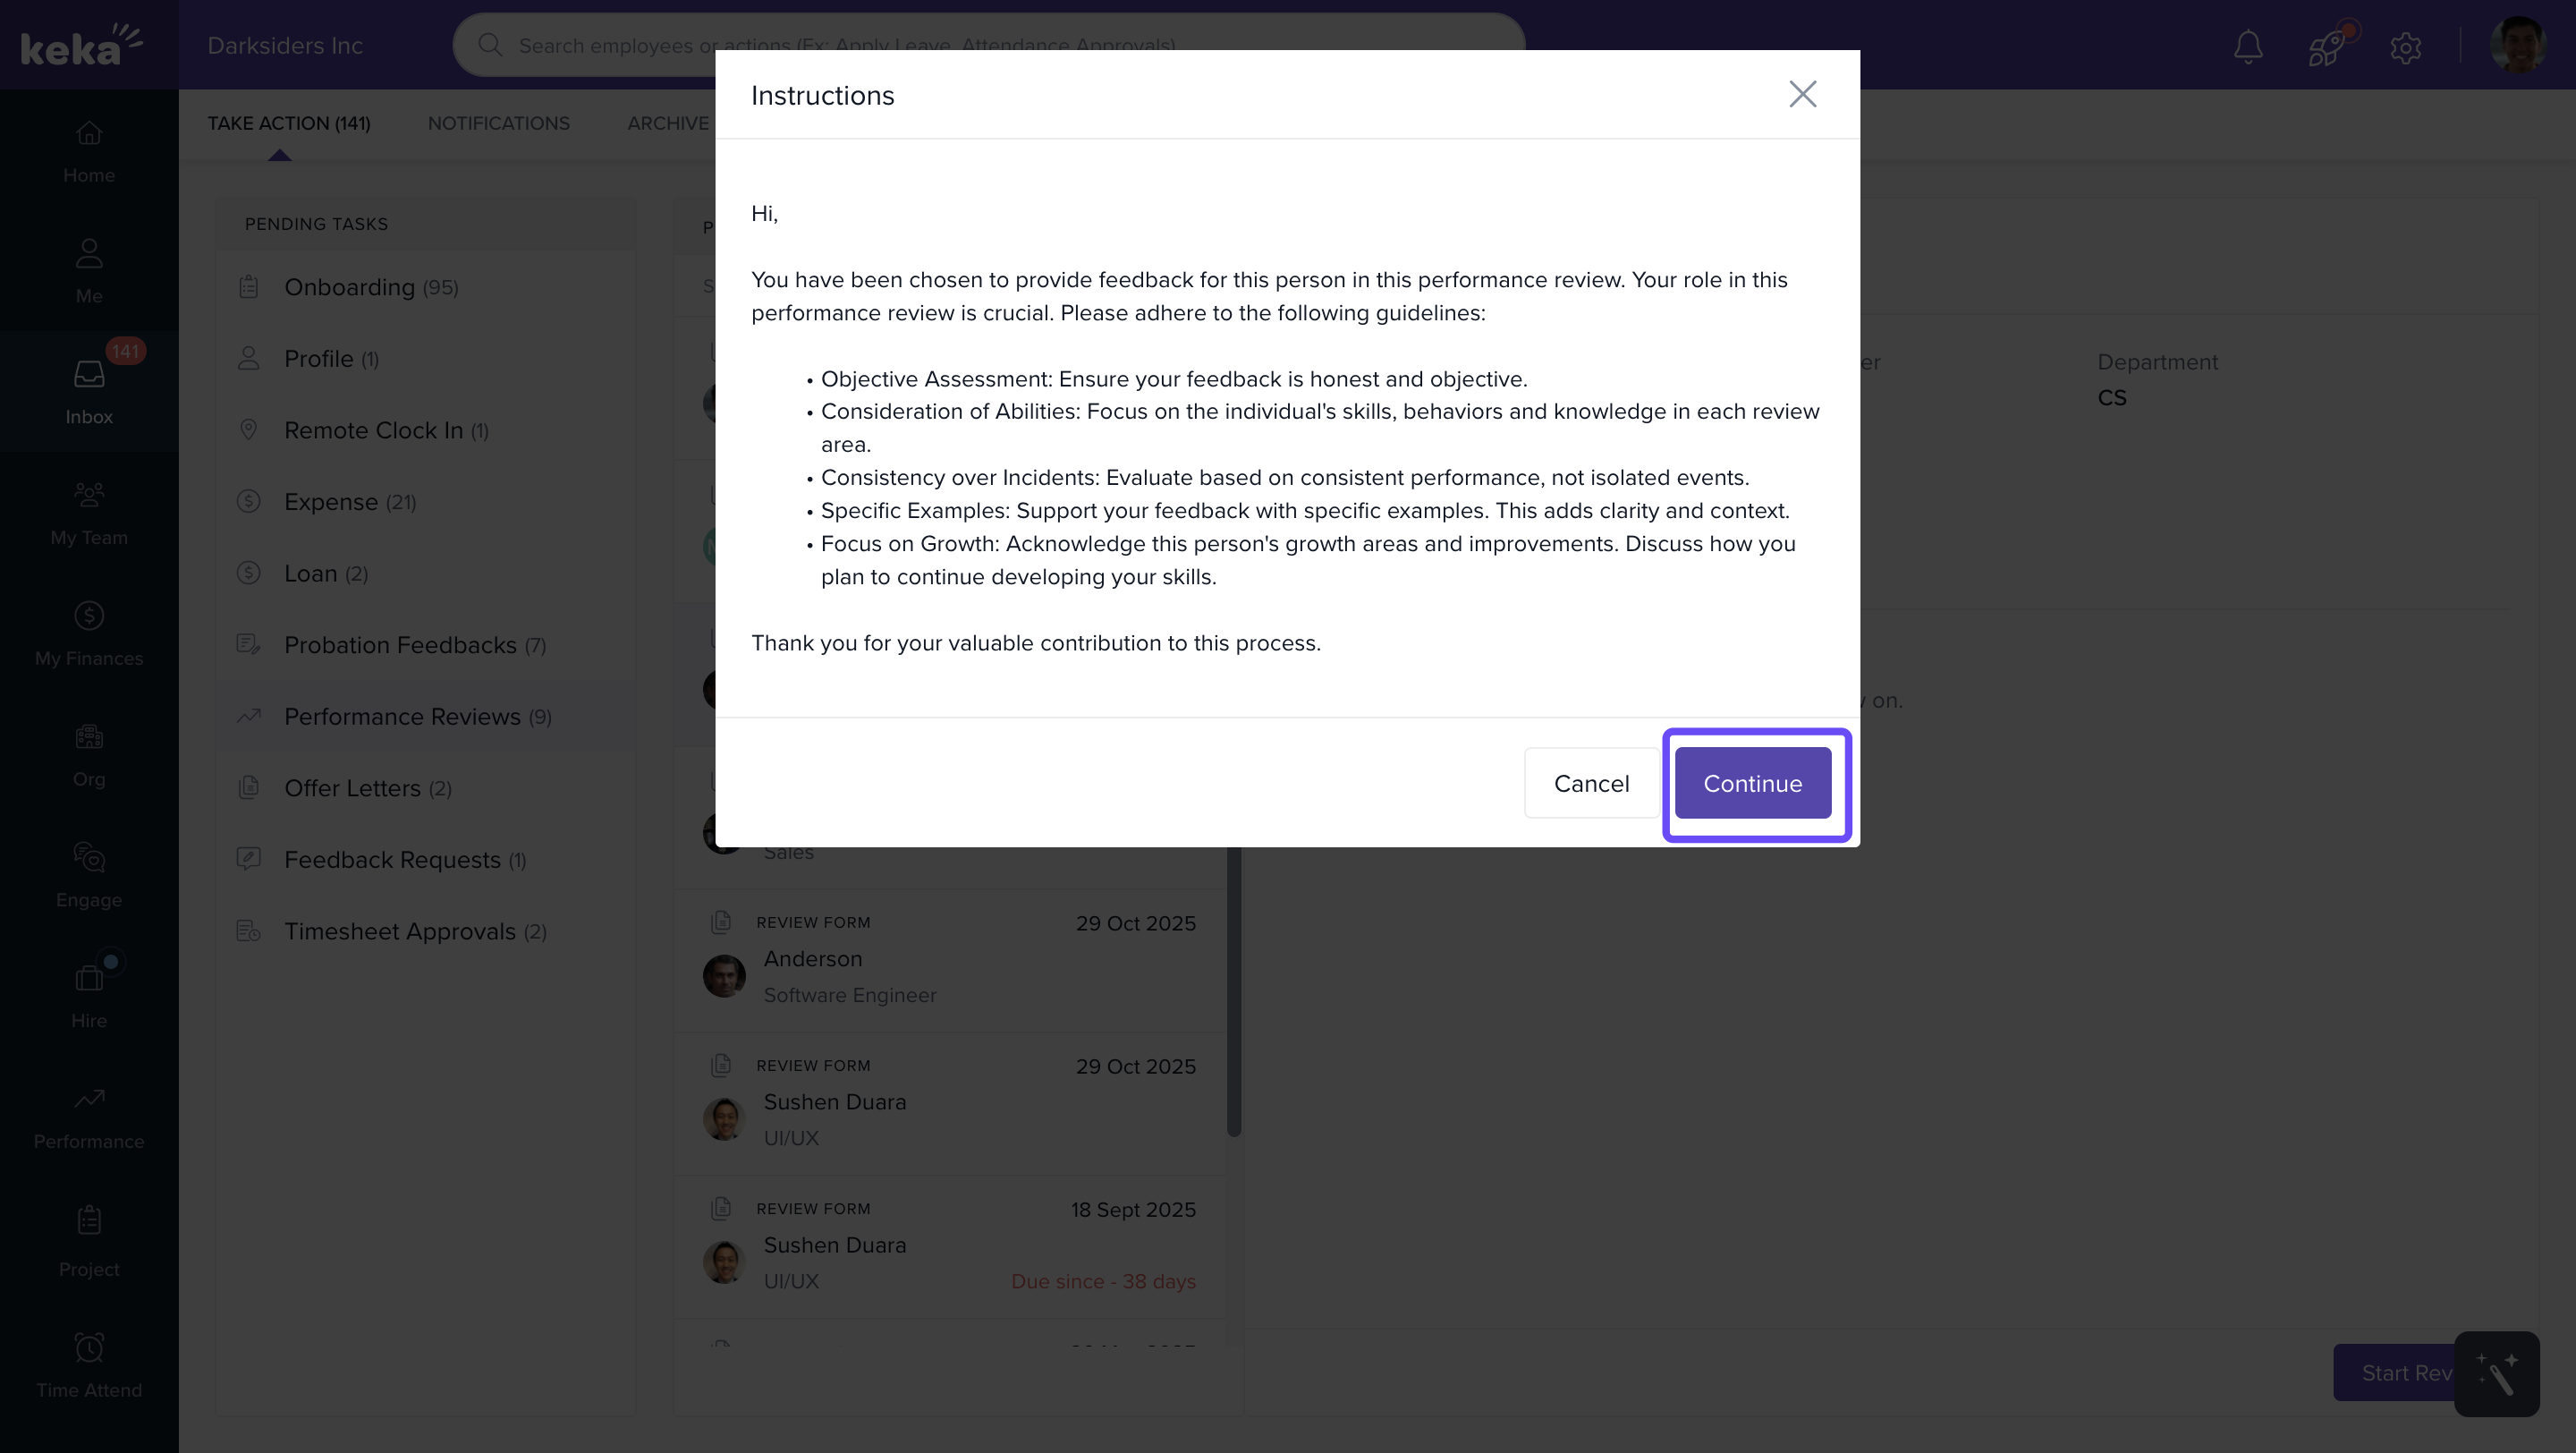Viewport: 2576px width, 1453px height.
Task: Open My Finances in the sidebar
Action: click(x=89, y=634)
